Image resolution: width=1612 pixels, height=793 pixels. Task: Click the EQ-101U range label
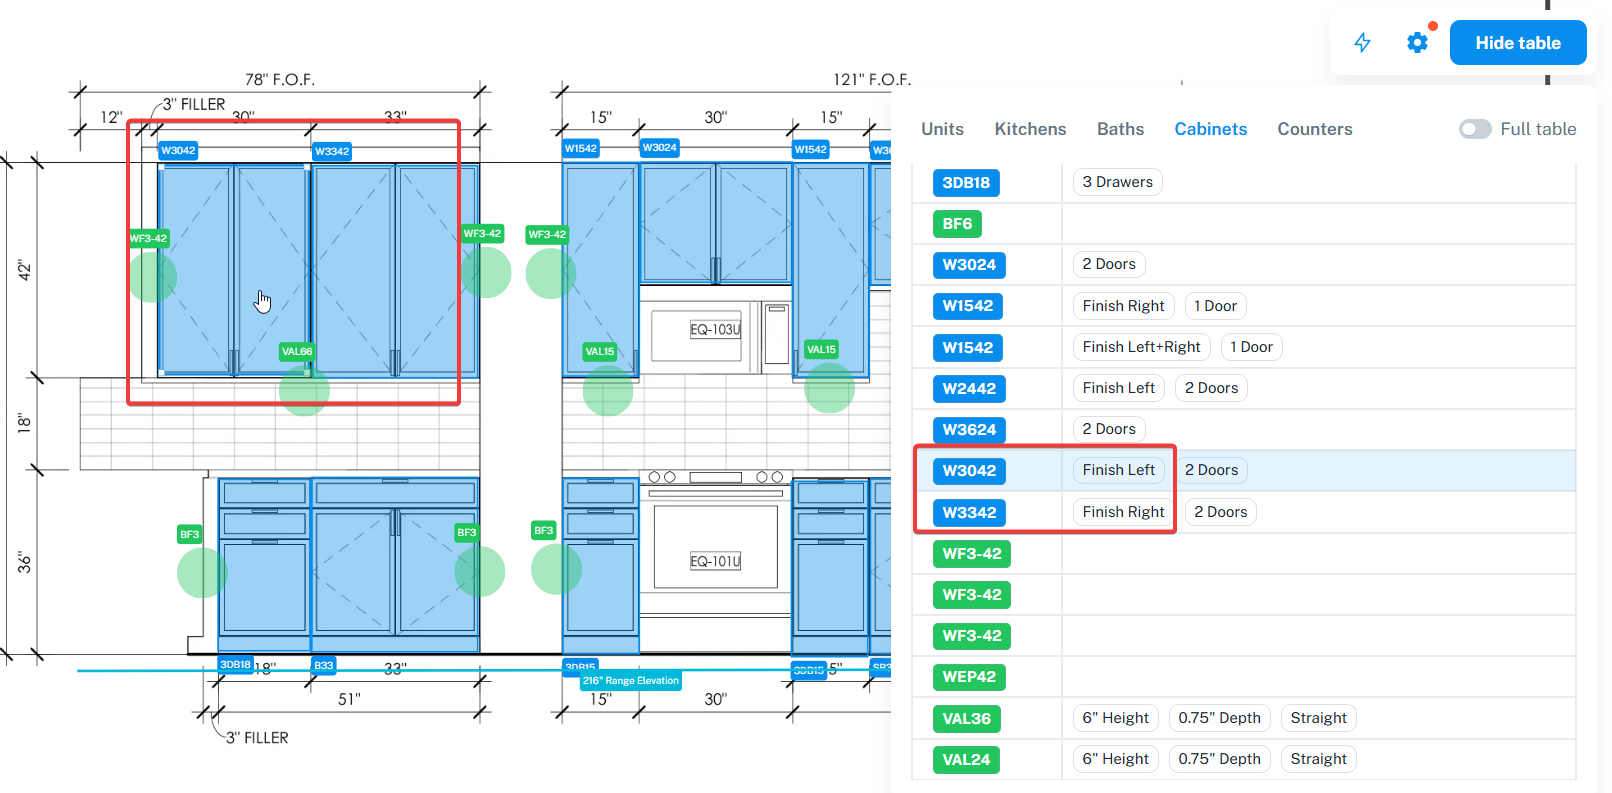pos(715,562)
